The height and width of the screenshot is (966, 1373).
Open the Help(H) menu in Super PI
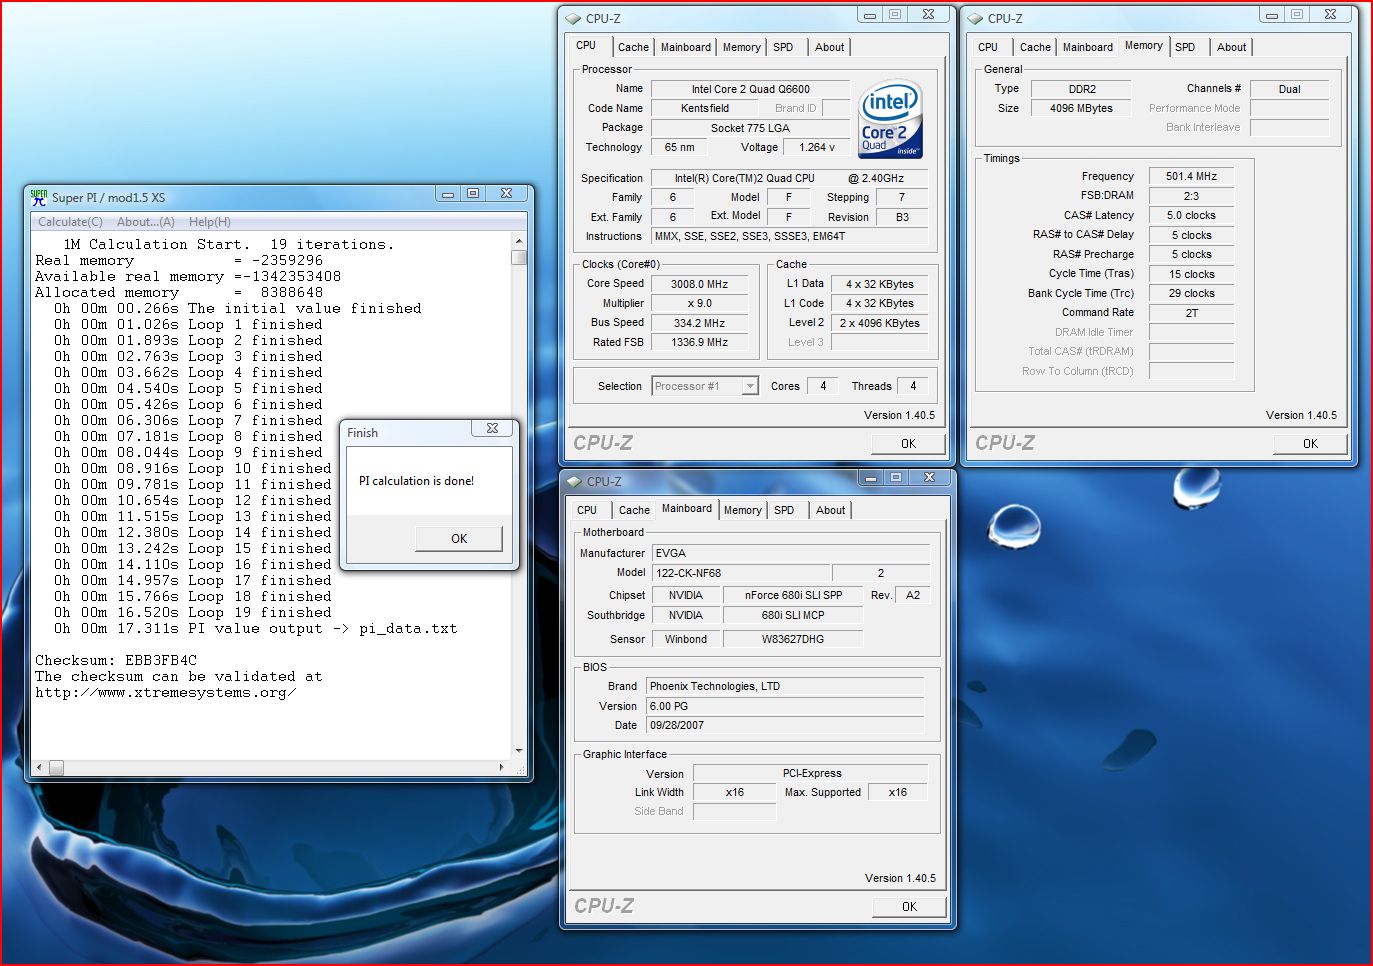(209, 222)
